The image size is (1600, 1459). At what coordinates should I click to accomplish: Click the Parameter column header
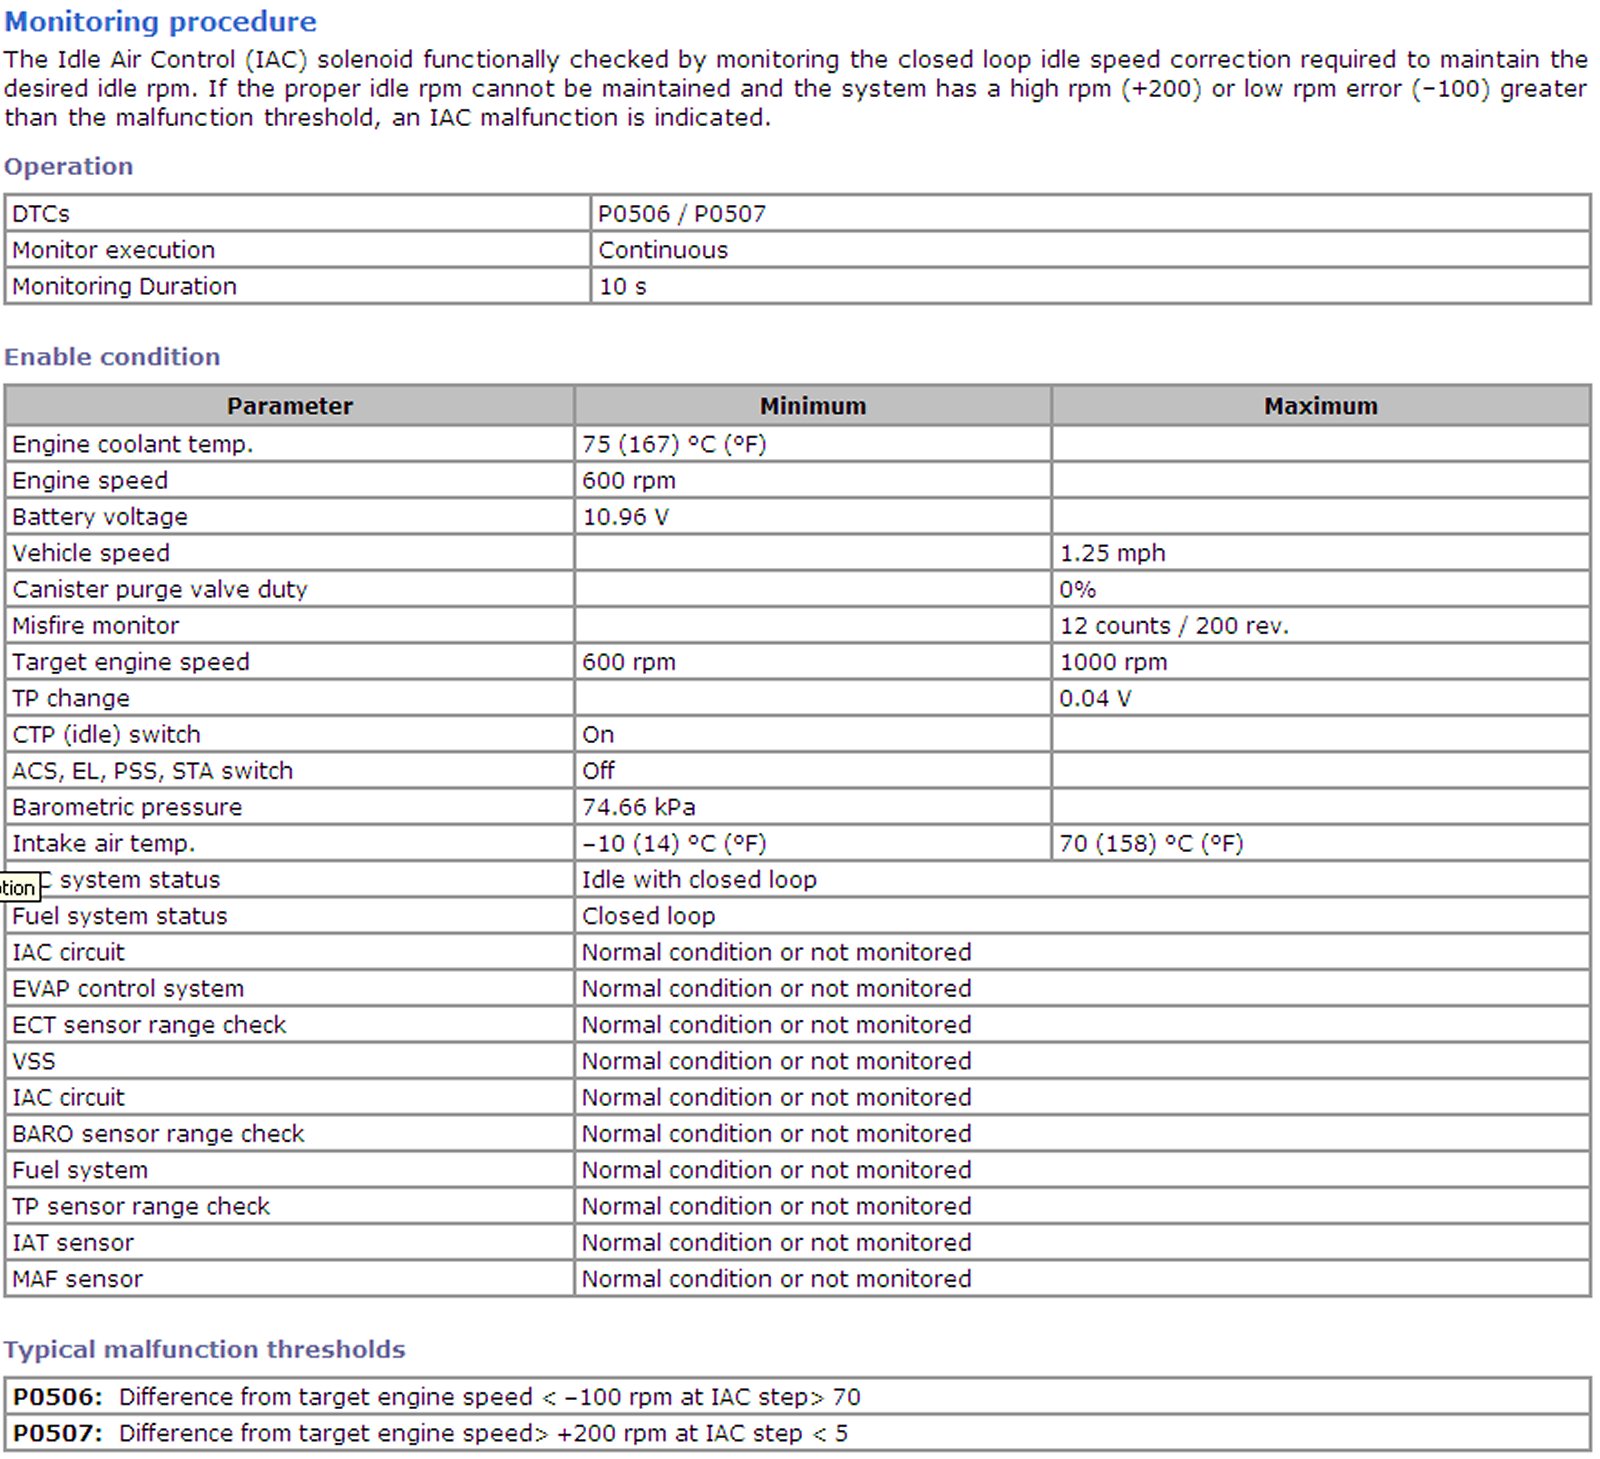(289, 406)
